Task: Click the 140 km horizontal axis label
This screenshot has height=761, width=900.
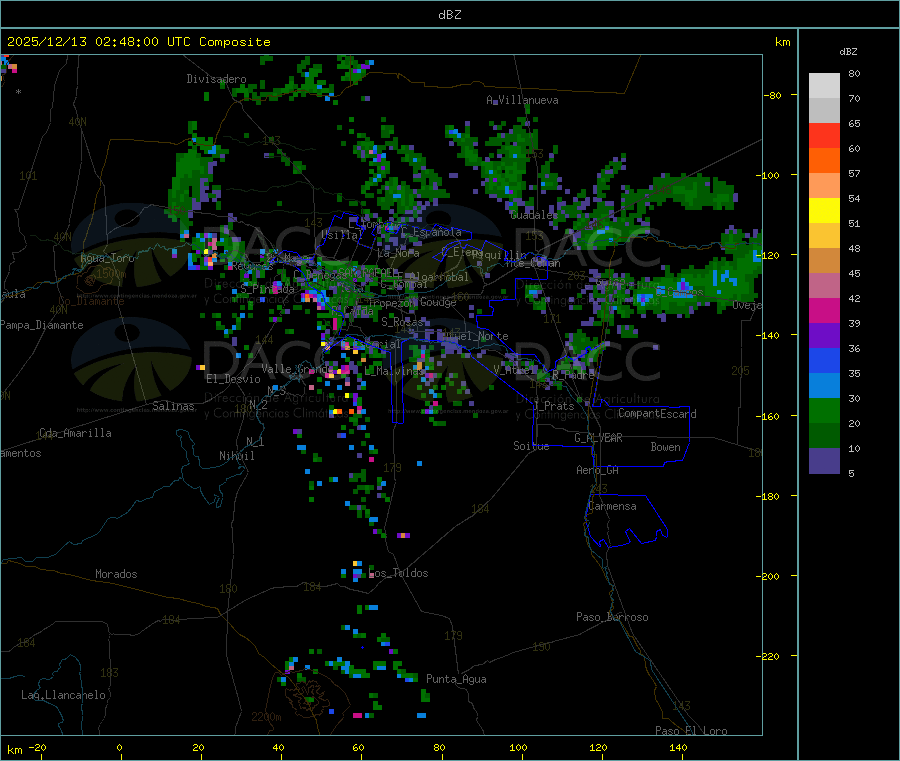Action: pos(678,747)
